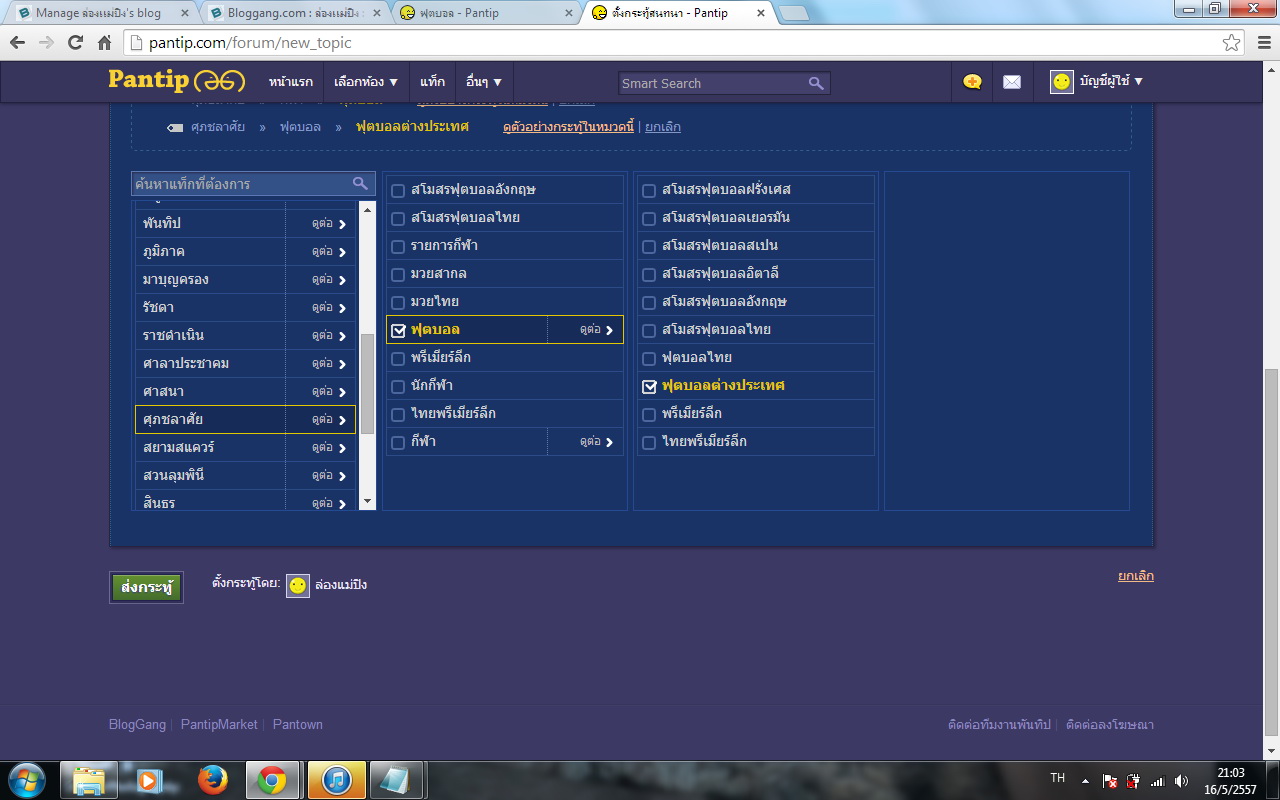Check the นักกีฬา checkbox
The height and width of the screenshot is (800, 1280).
point(398,386)
